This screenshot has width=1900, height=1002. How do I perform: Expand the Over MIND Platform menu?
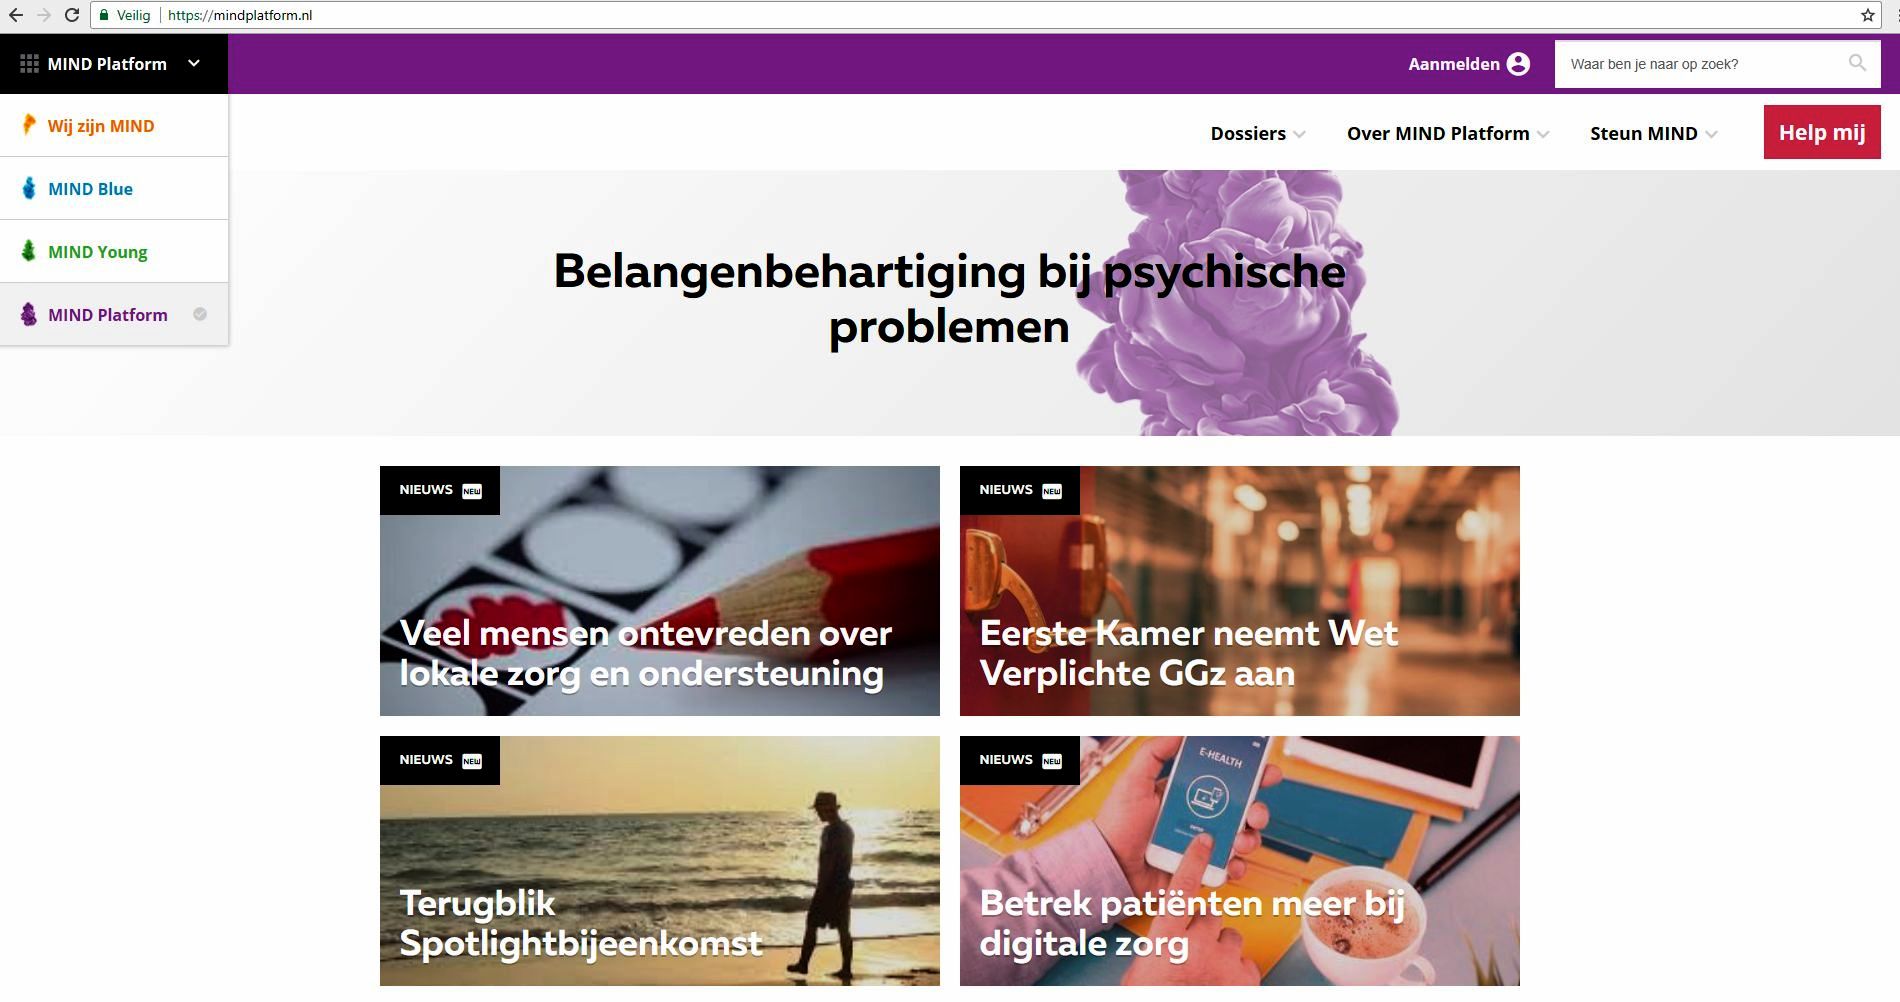tap(1448, 133)
